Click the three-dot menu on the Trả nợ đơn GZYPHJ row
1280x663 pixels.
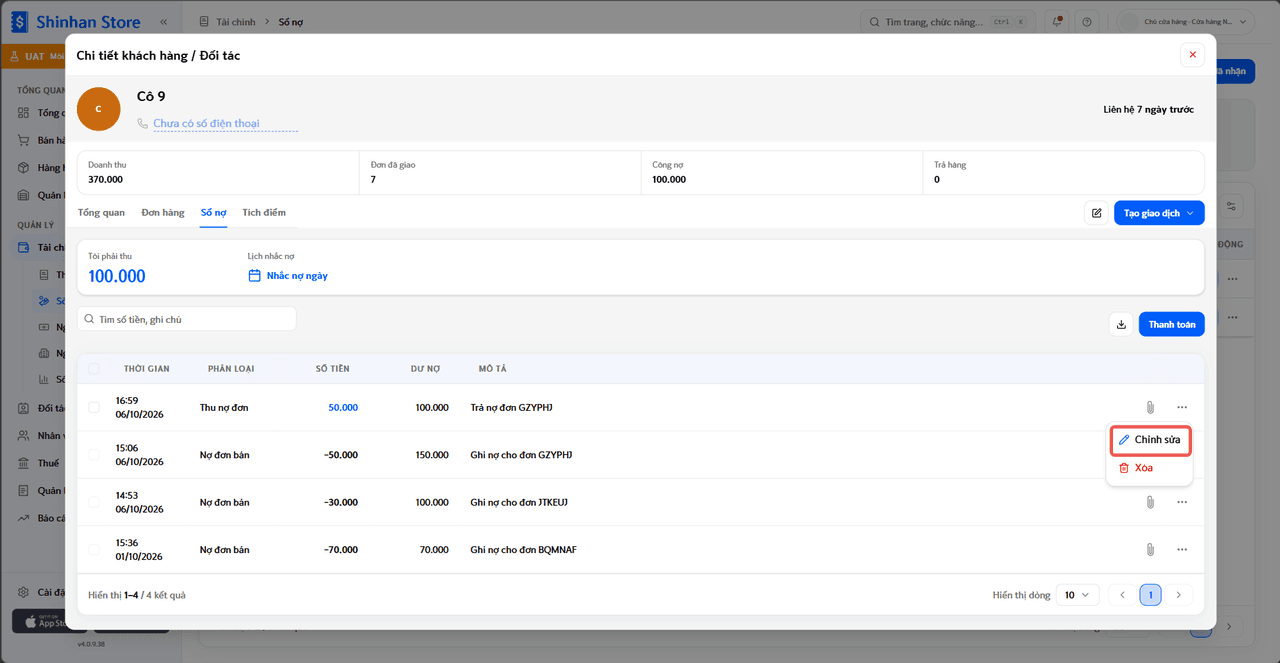coord(1182,407)
